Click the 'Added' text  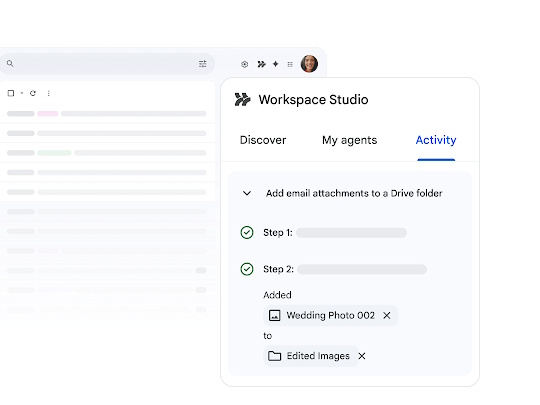pos(278,295)
